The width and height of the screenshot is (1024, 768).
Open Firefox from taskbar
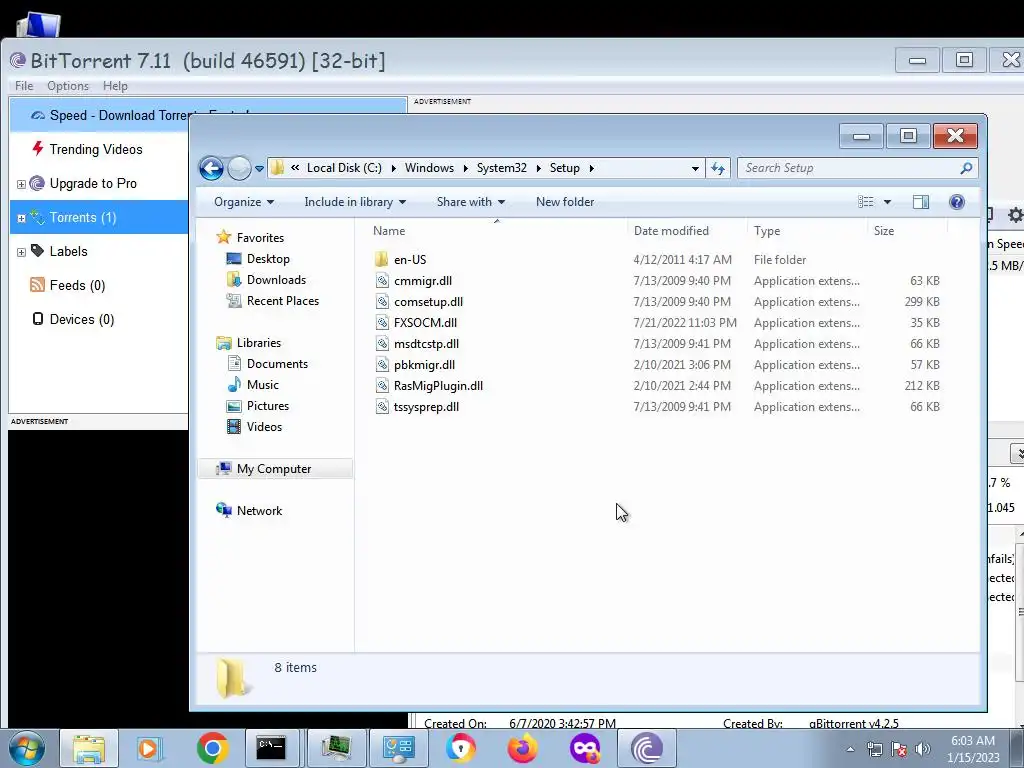pyautogui.click(x=522, y=748)
